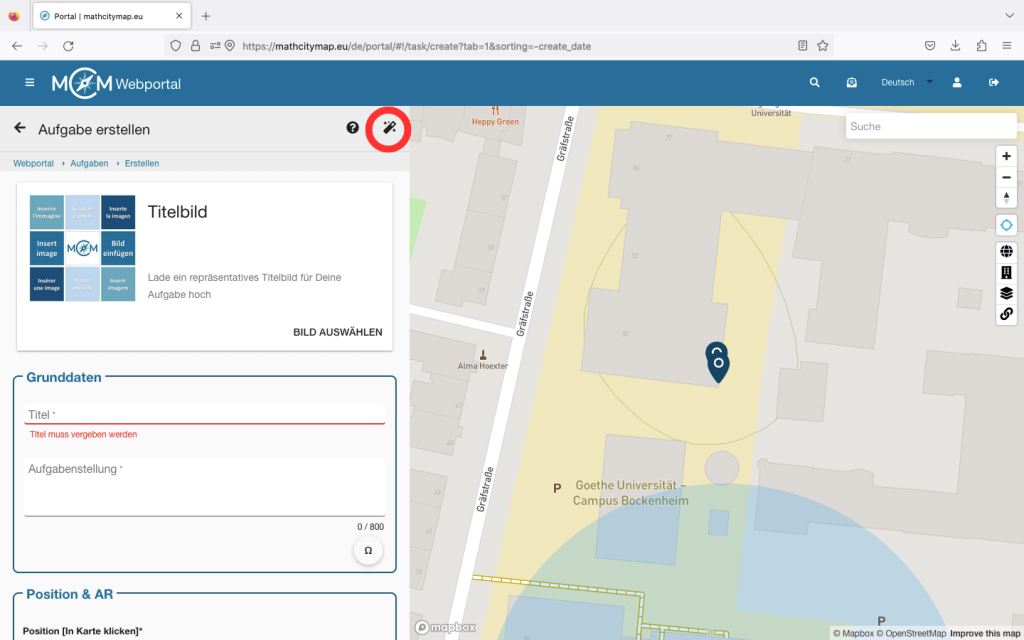Click the magic wand task wizard icon
1024x640 pixels.
pyautogui.click(x=389, y=128)
